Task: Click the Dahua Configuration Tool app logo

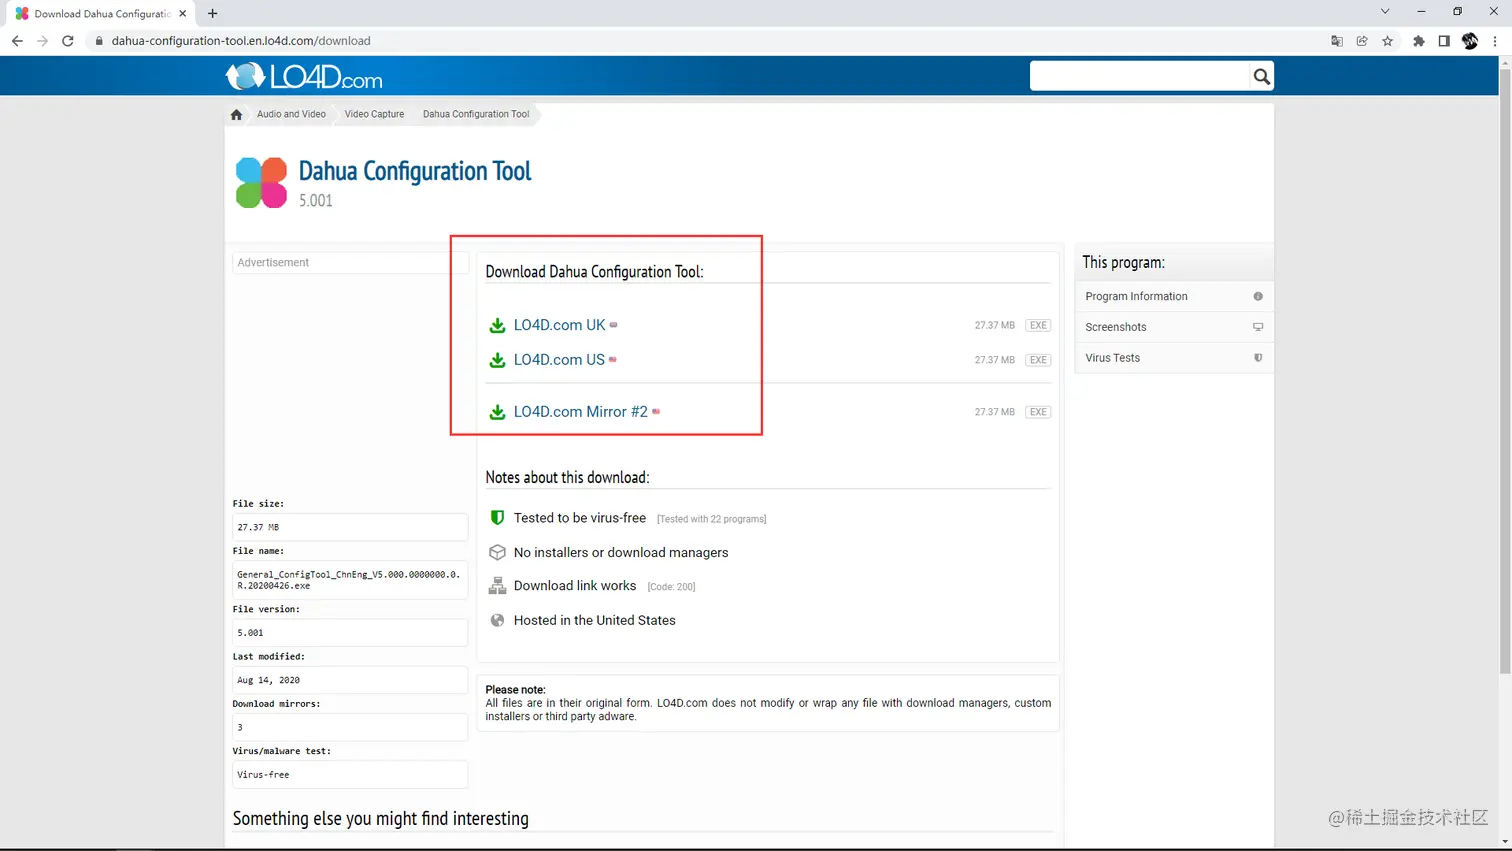Action: pos(261,183)
